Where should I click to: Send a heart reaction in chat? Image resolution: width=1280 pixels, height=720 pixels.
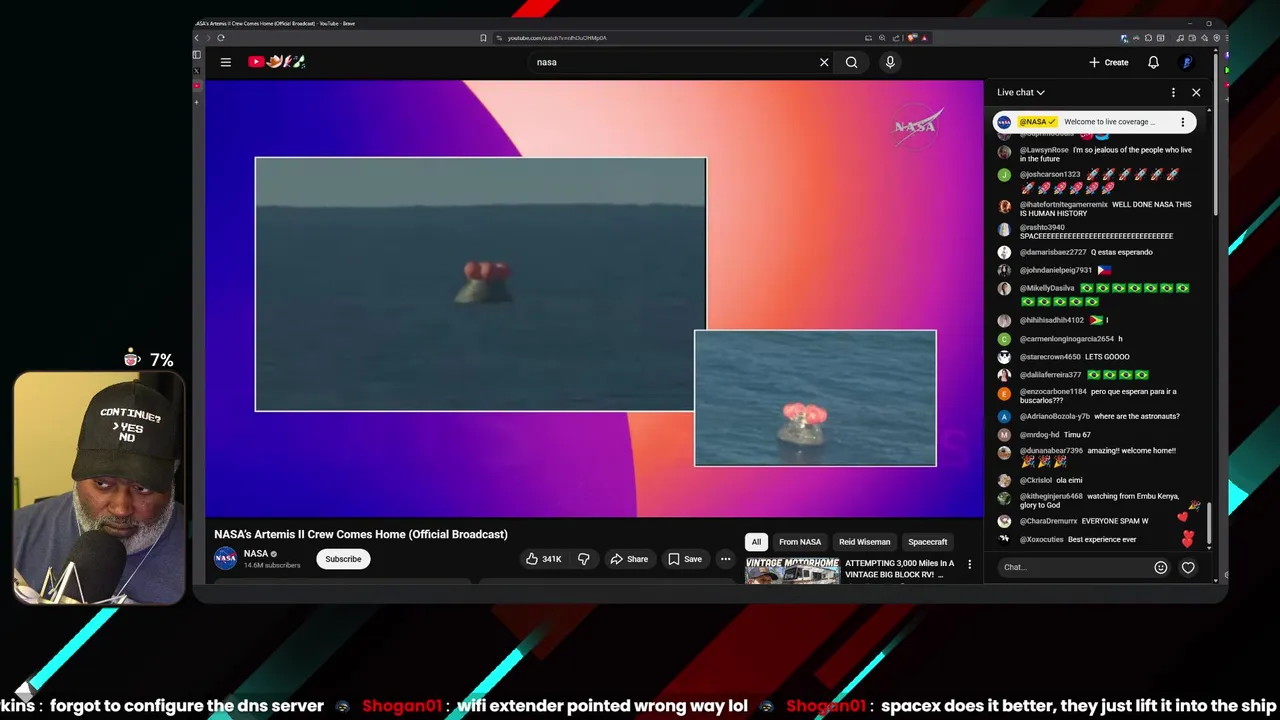click(1188, 567)
